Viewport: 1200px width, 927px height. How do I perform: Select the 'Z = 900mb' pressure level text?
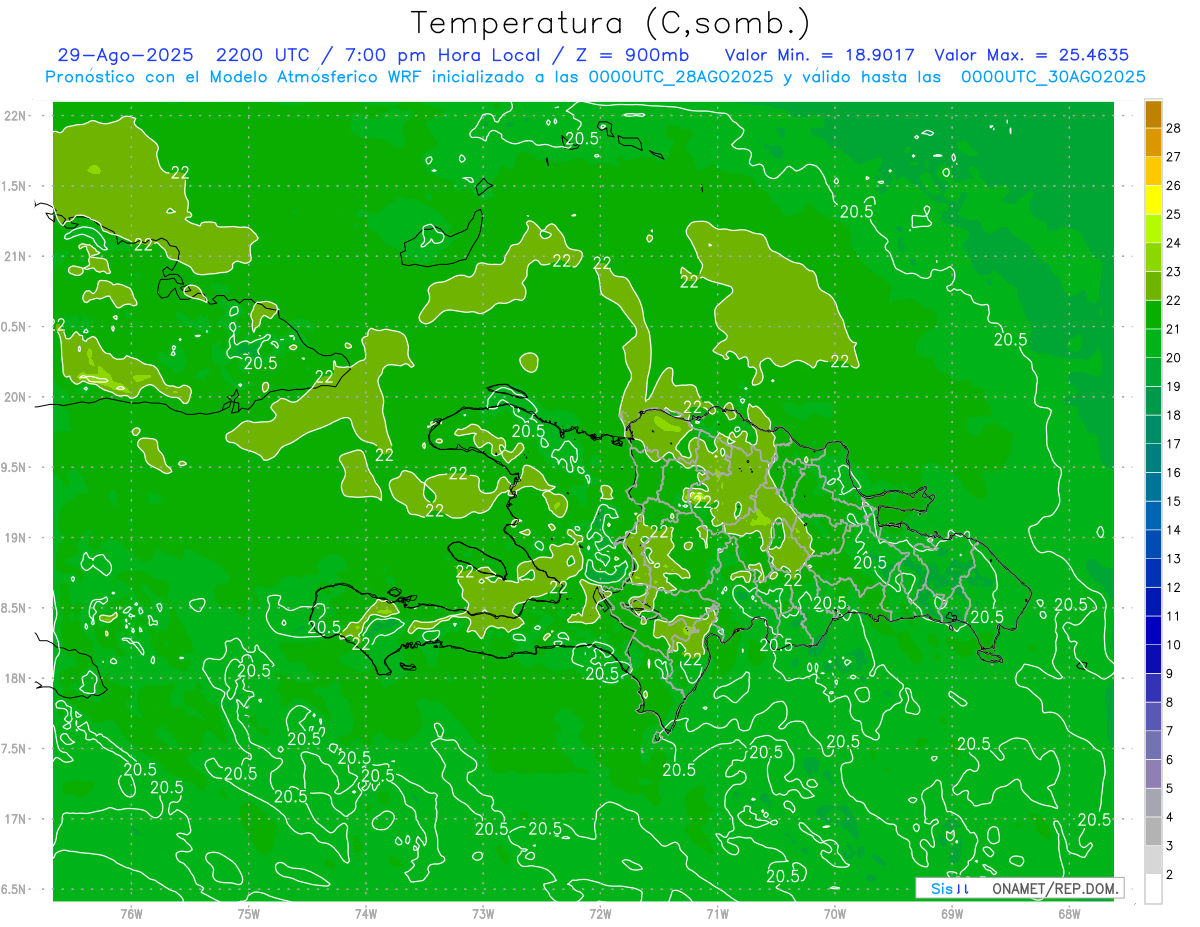click(634, 56)
